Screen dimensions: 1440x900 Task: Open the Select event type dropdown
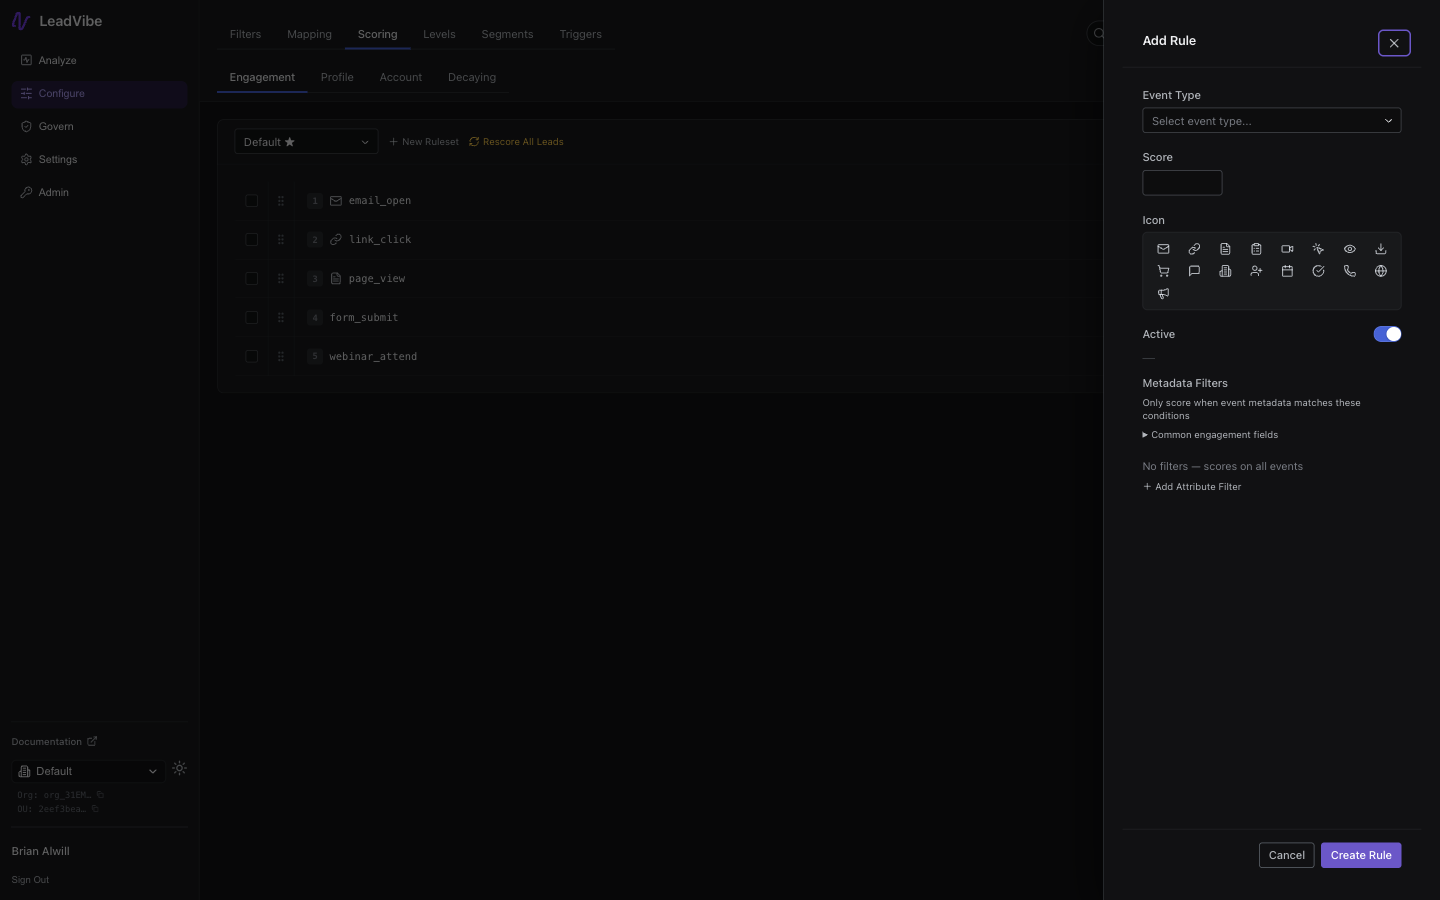coord(1271,120)
